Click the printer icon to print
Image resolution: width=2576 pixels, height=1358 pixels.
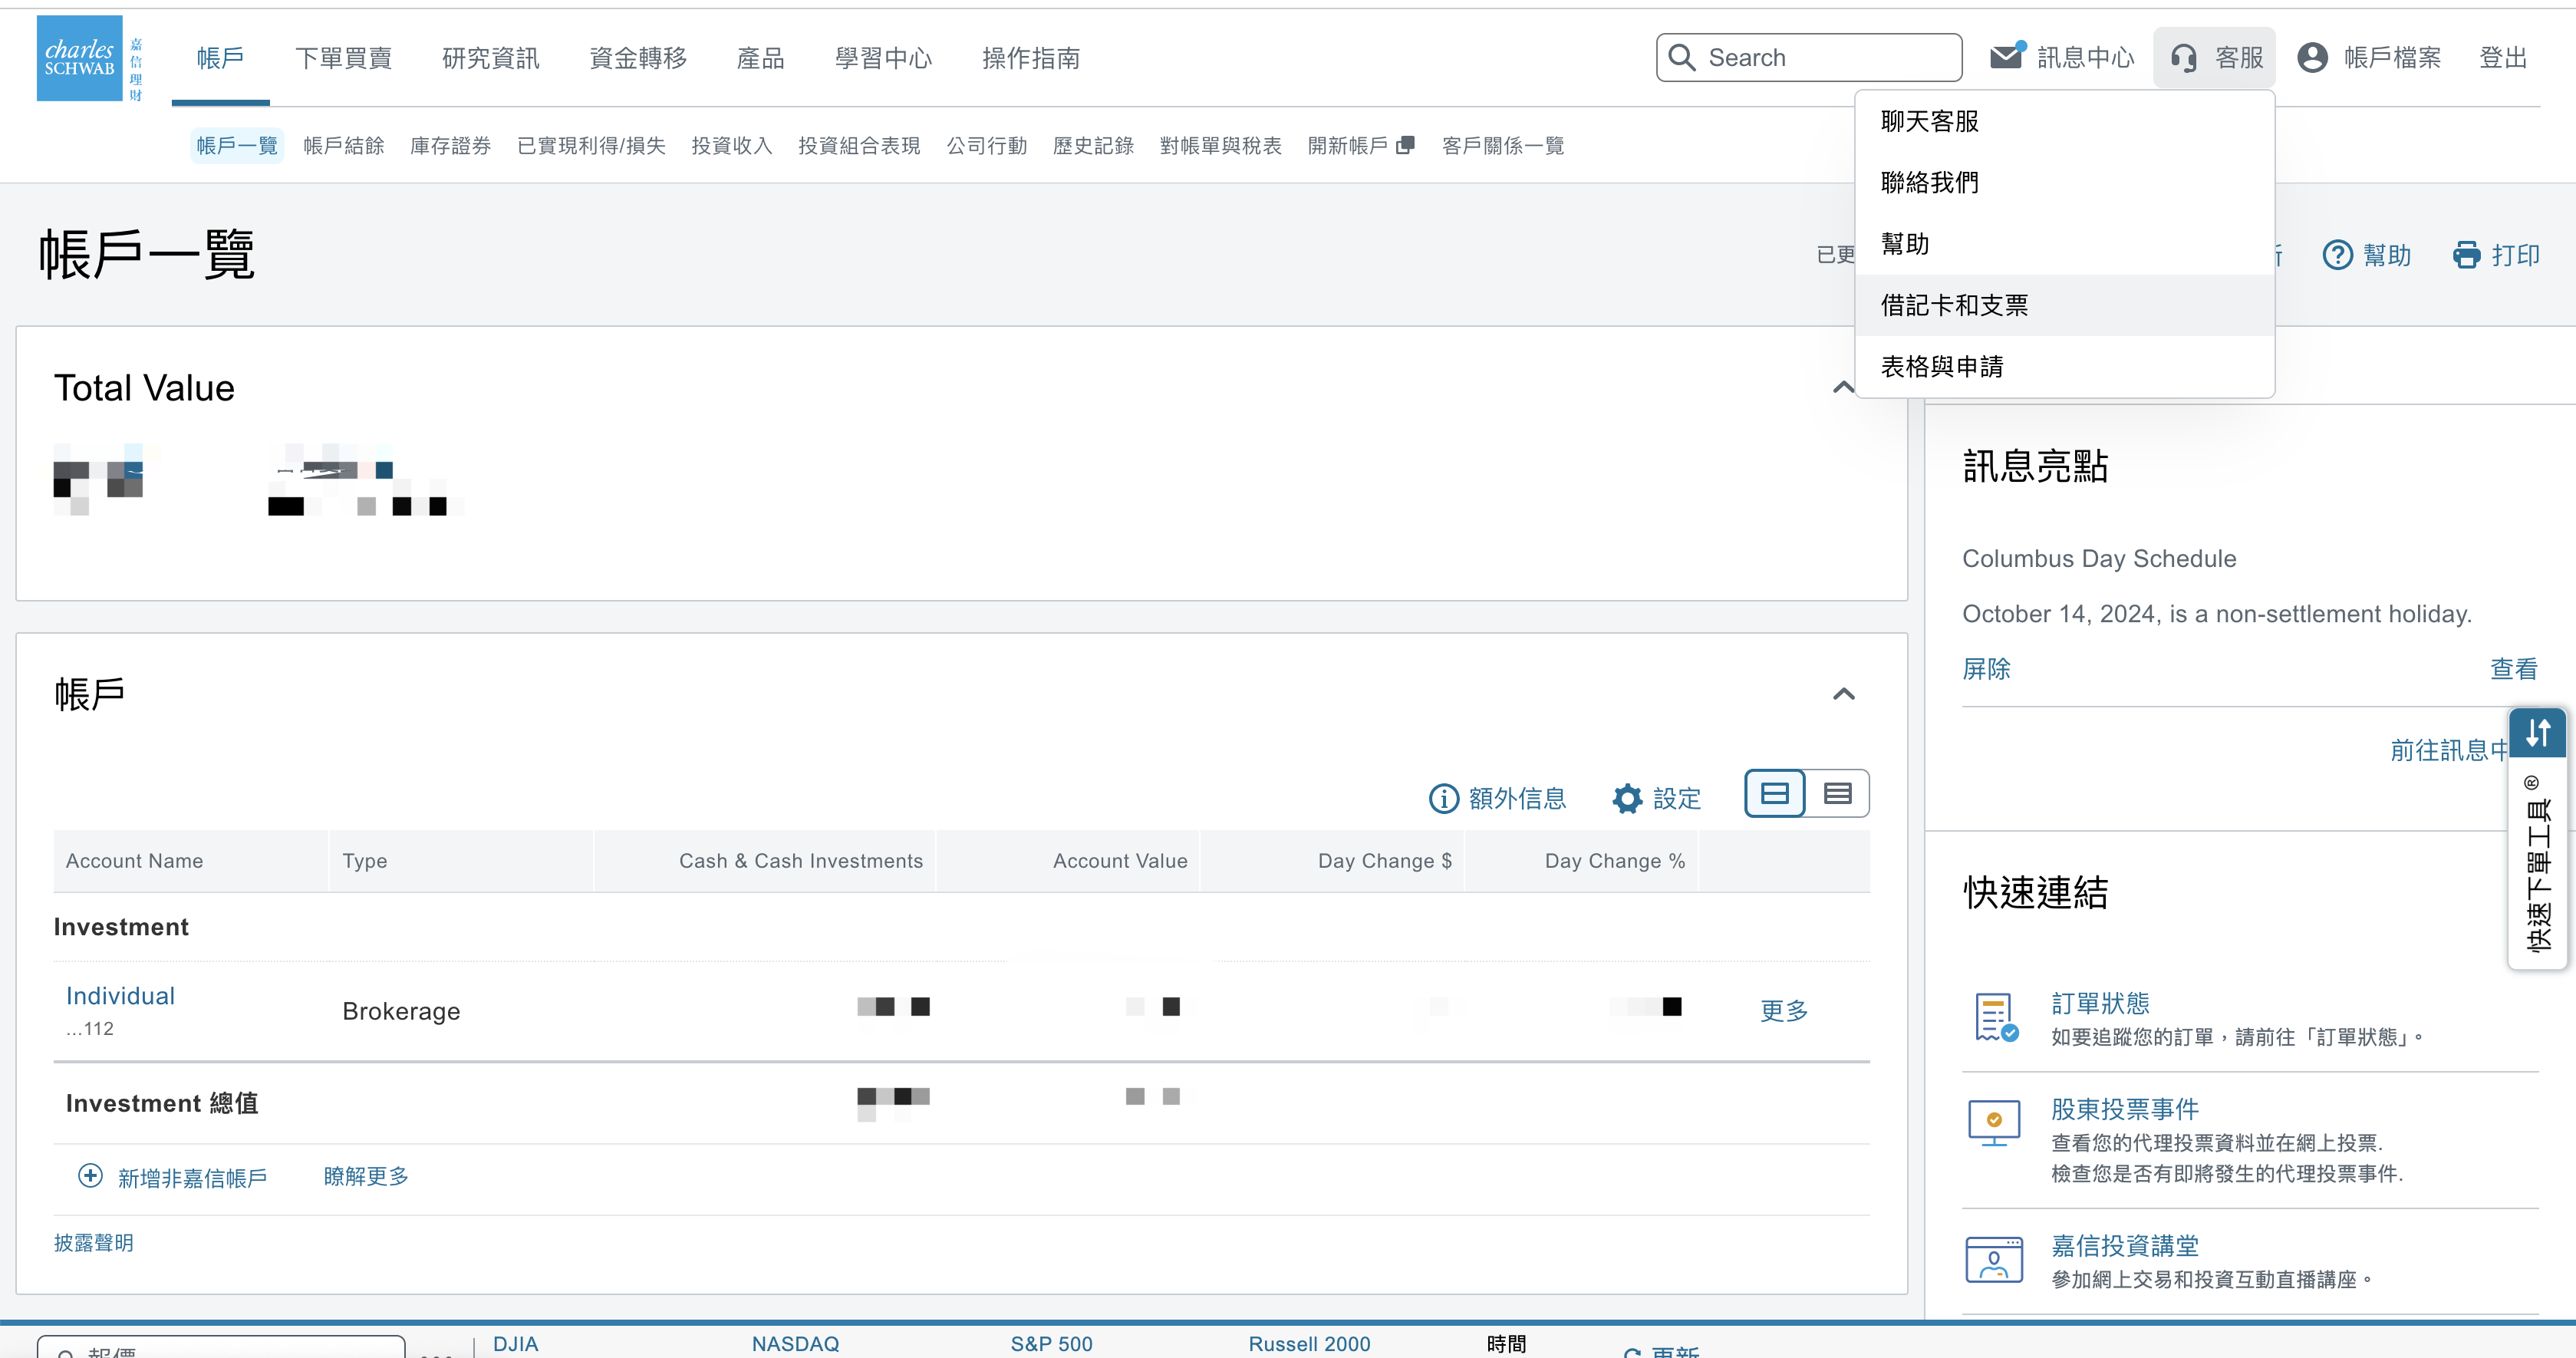pos(2466,255)
